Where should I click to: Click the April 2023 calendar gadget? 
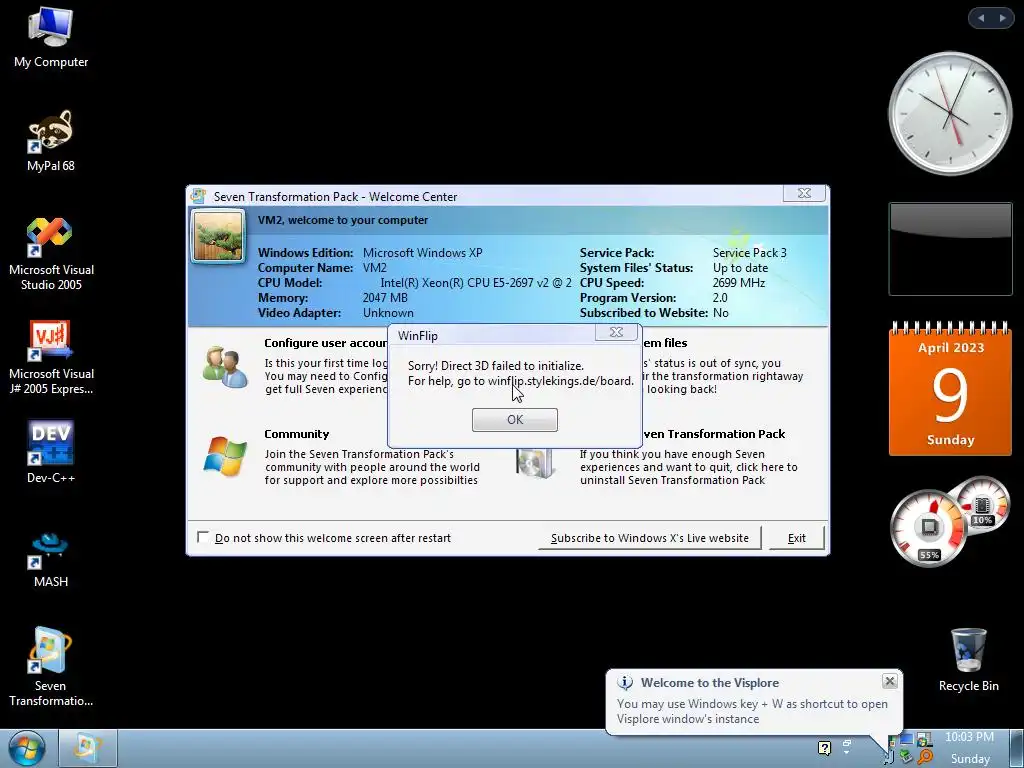[950, 389]
